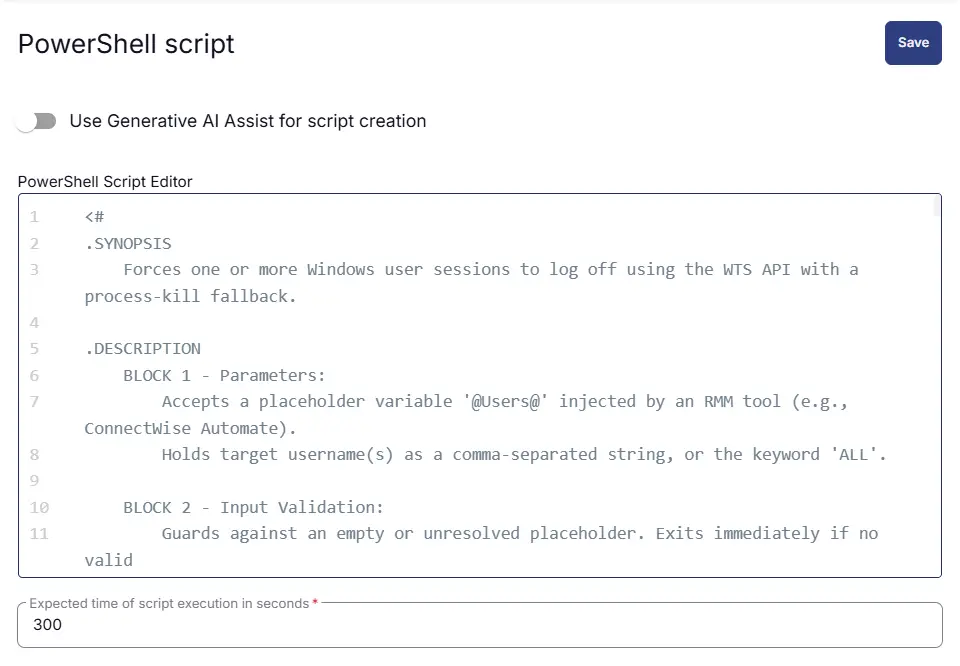
Task: Click the 'BLOCK 1 - Parameters:' line
Action: pos(224,375)
